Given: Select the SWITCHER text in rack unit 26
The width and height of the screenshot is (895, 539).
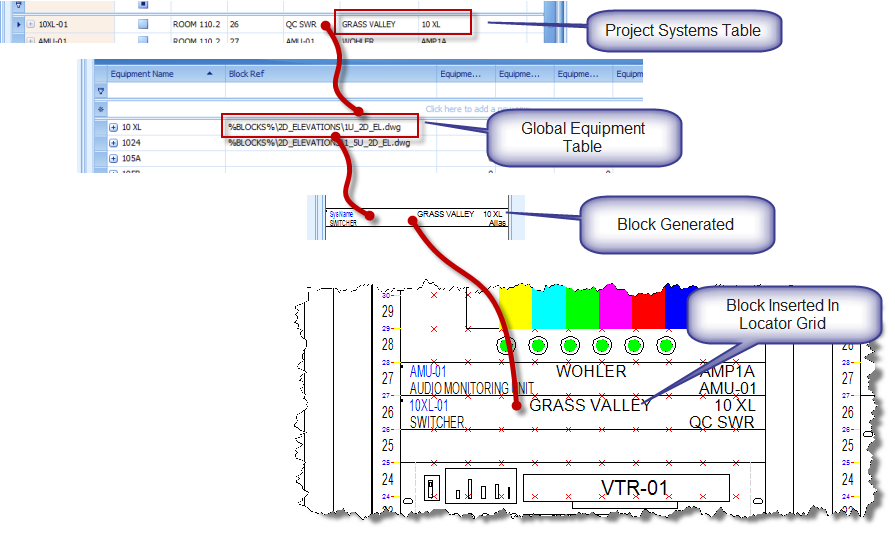Looking at the screenshot, I should pos(437,423).
